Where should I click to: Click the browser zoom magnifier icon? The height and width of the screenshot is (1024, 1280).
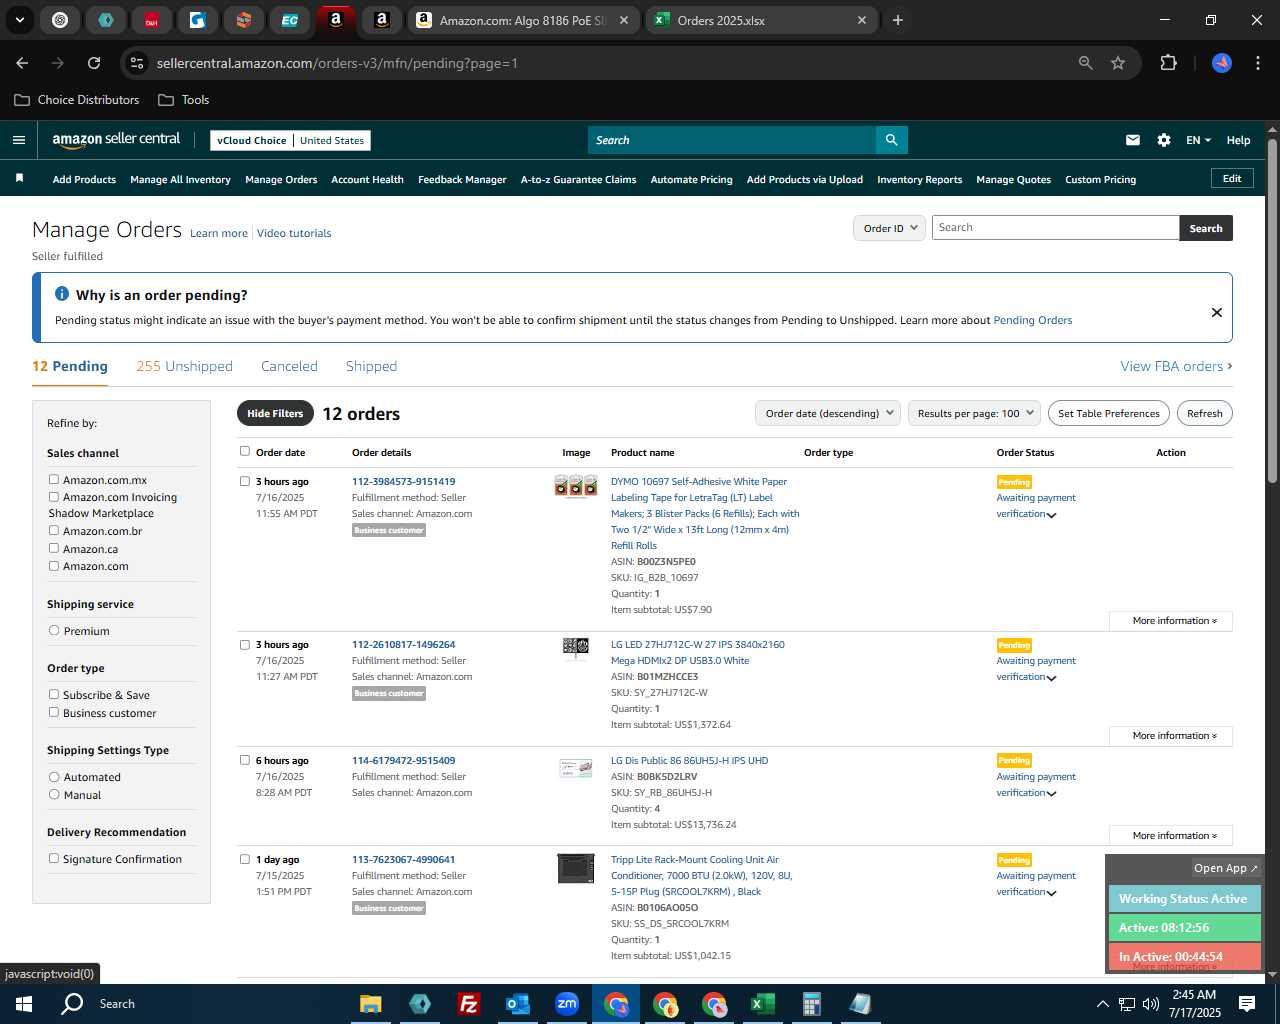point(1086,63)
